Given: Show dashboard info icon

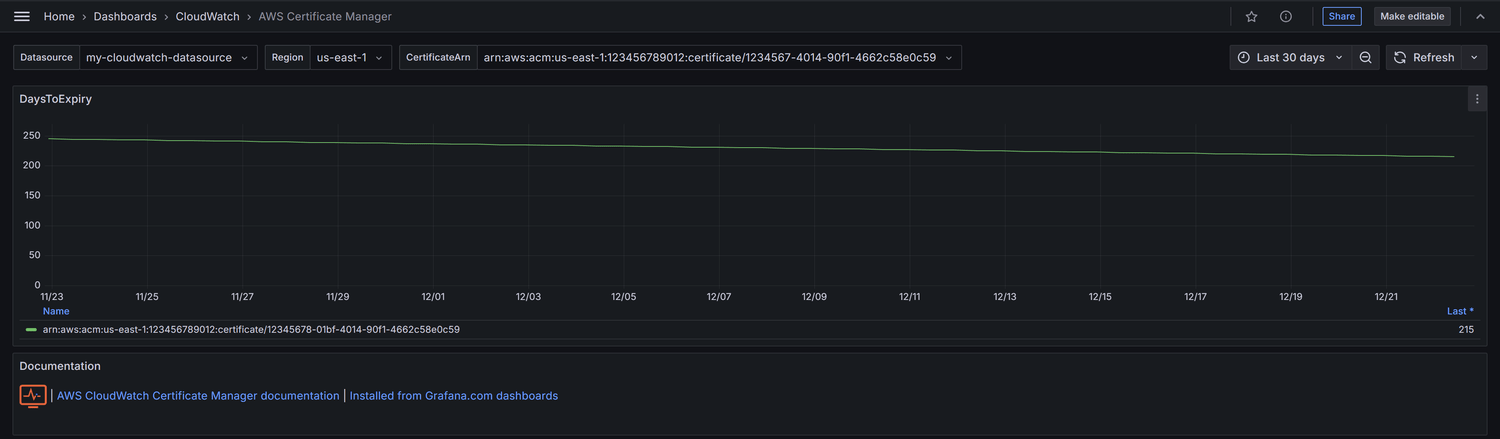Looking at the screenshot, I should 1286,16.
